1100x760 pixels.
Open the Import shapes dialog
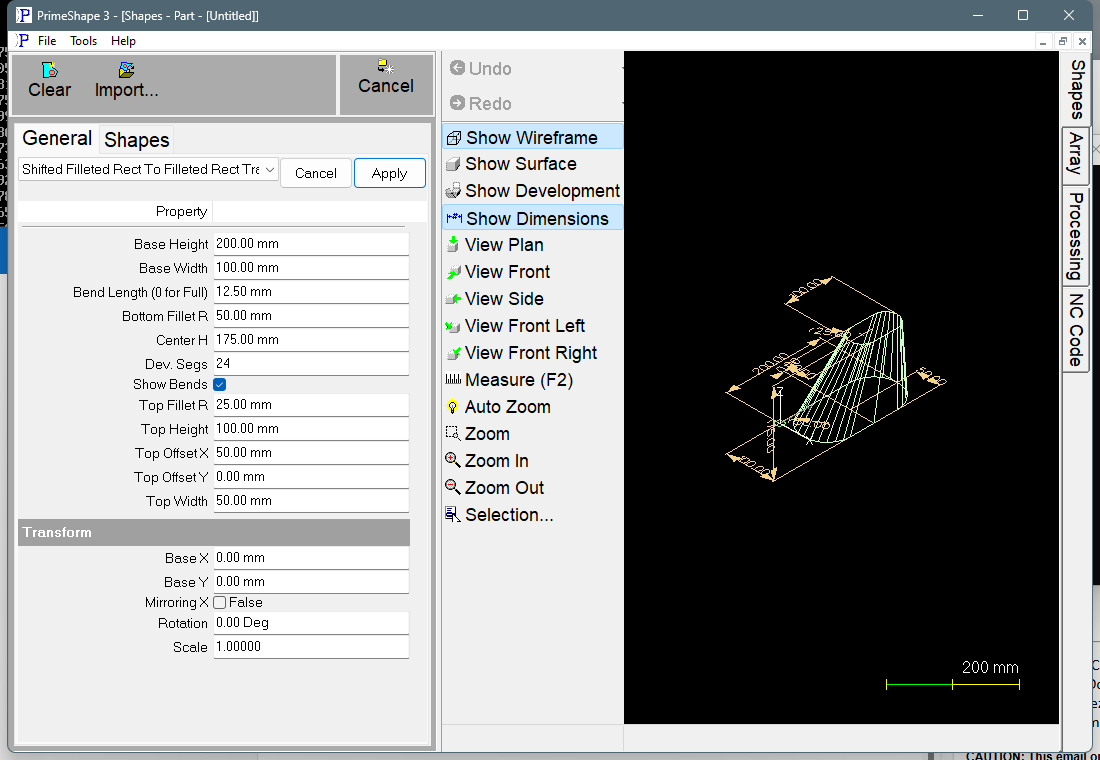tap(126, 80)
